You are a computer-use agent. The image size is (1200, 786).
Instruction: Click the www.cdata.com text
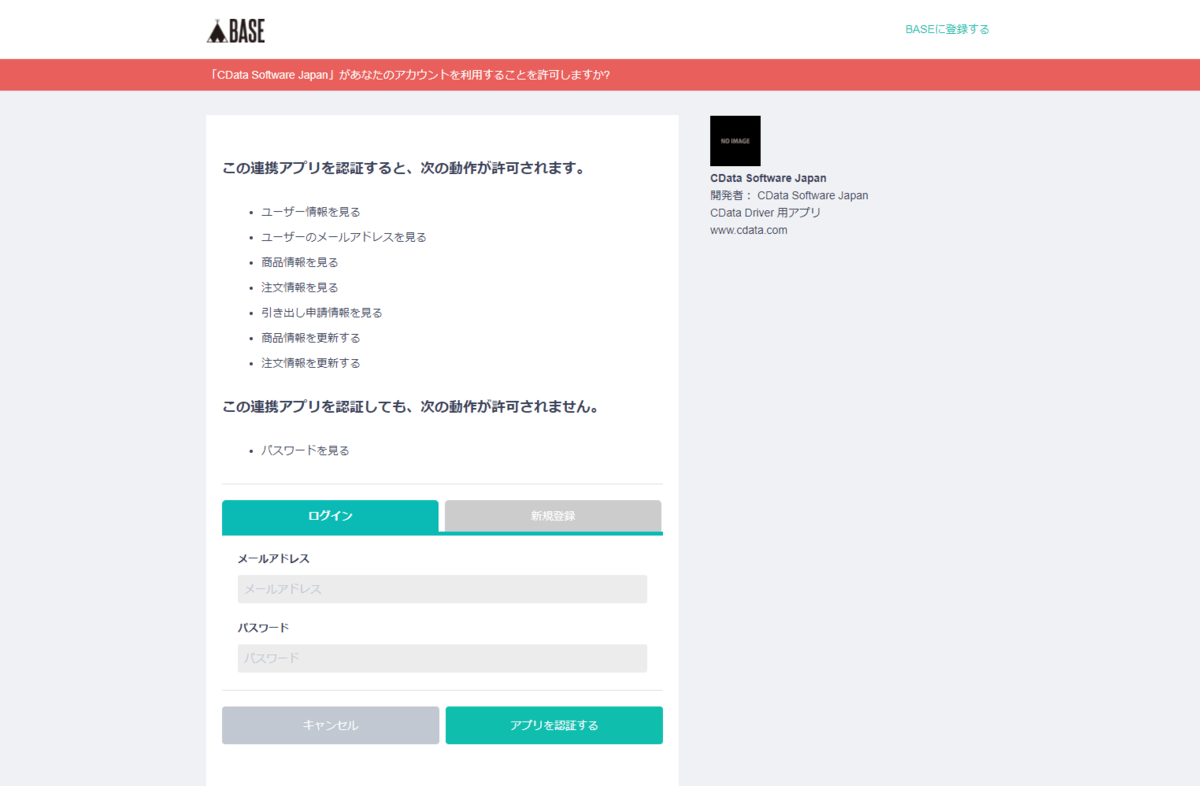pos(749,230)
